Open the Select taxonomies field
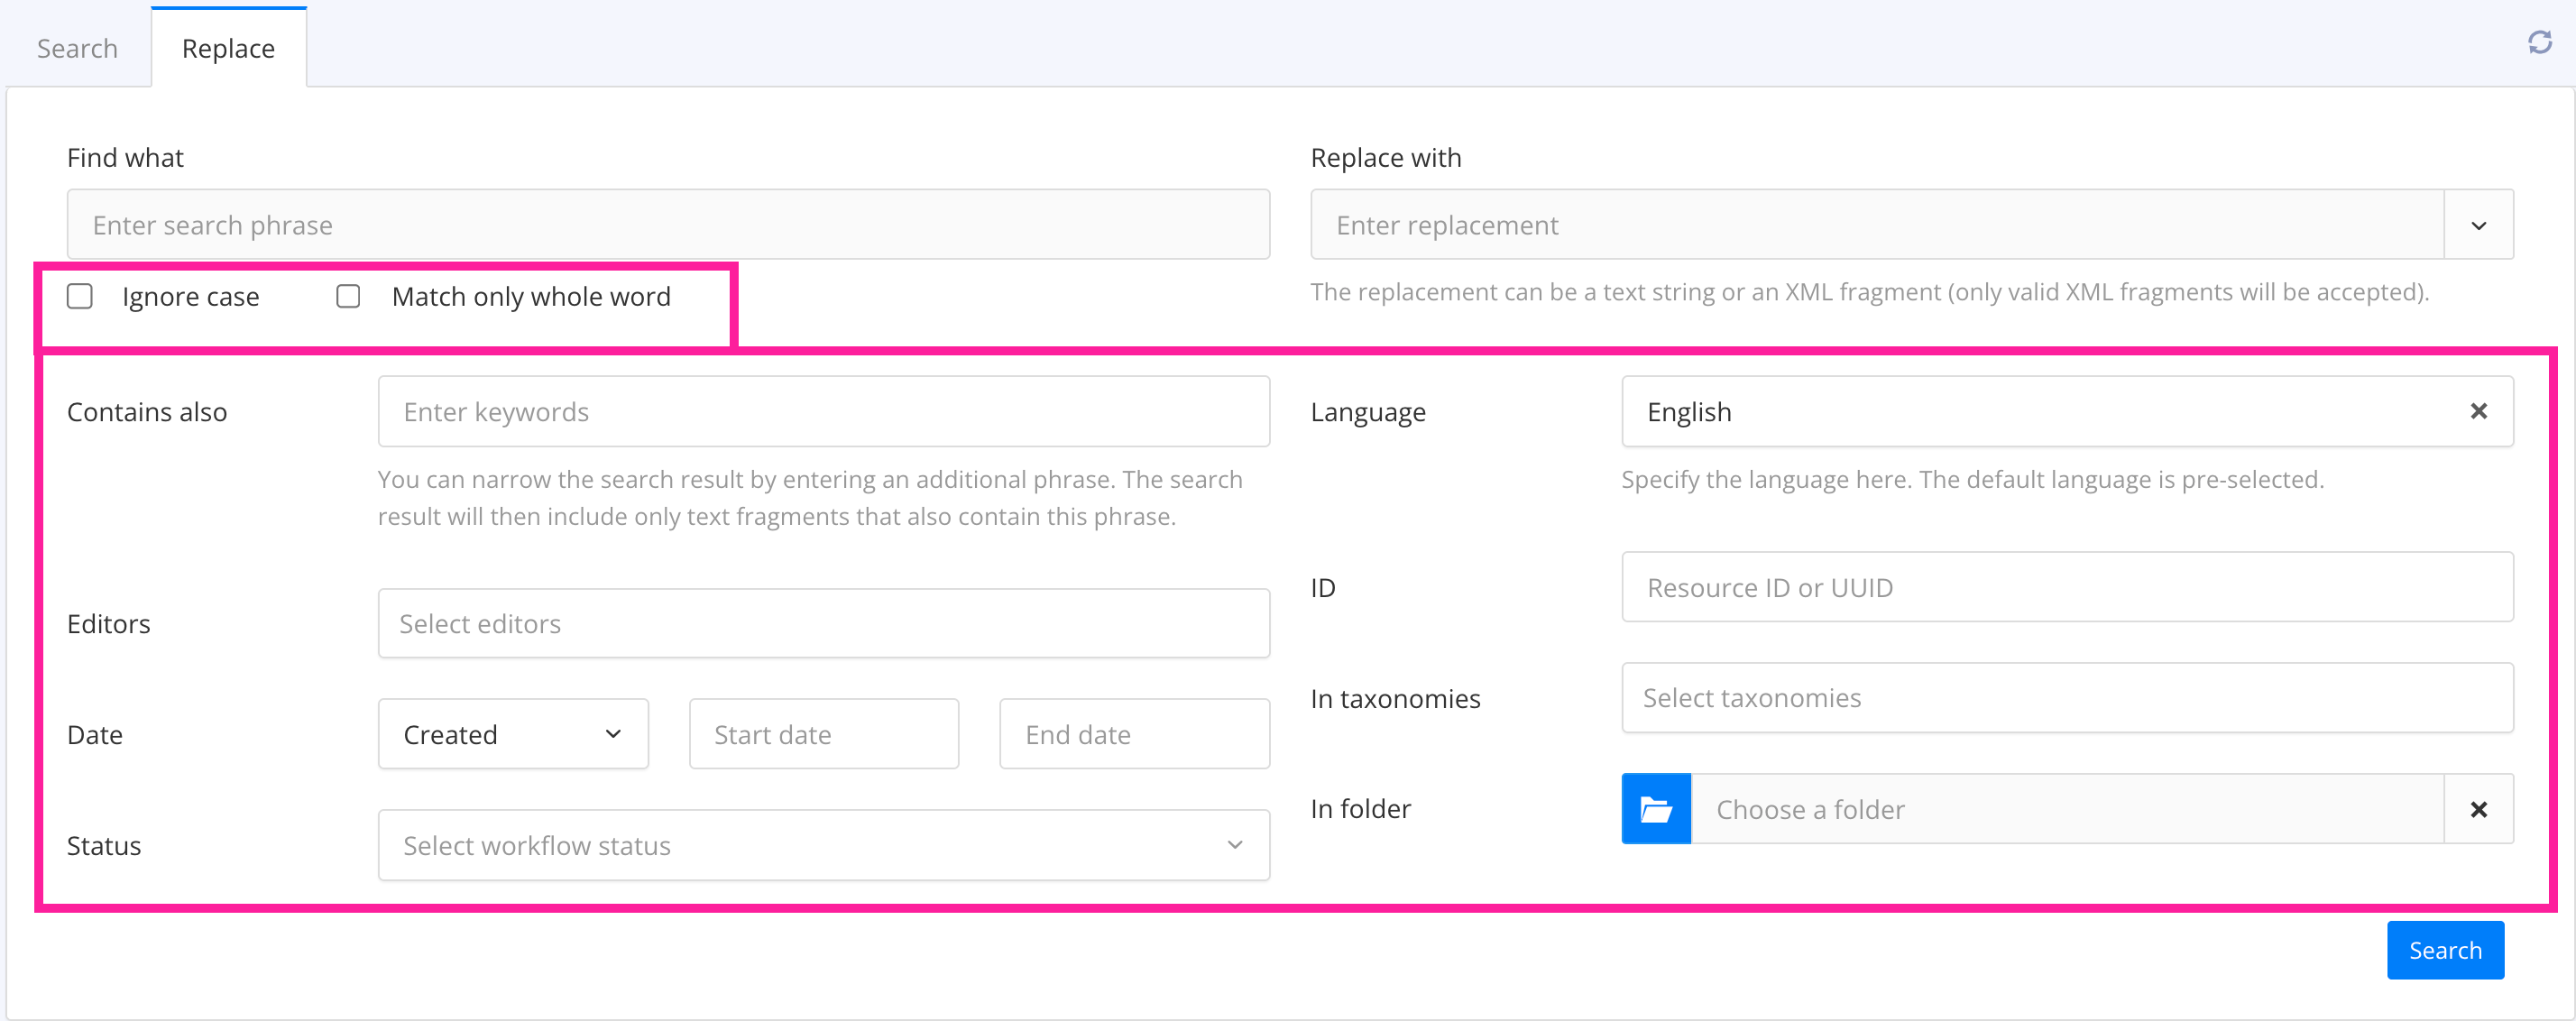The width and height of the screenshot is (2576, 1021). (x=2066, y=698)
